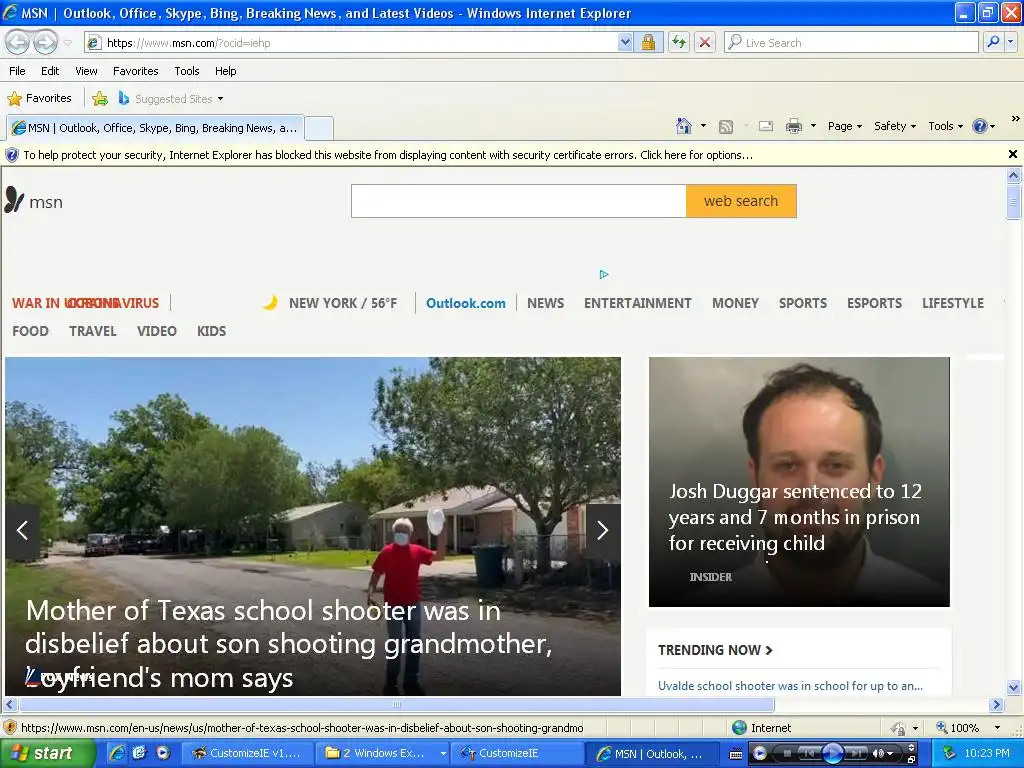1024x768 pixels.
Task: Show previous slide in news carousel
Action: tap(22, 530)
